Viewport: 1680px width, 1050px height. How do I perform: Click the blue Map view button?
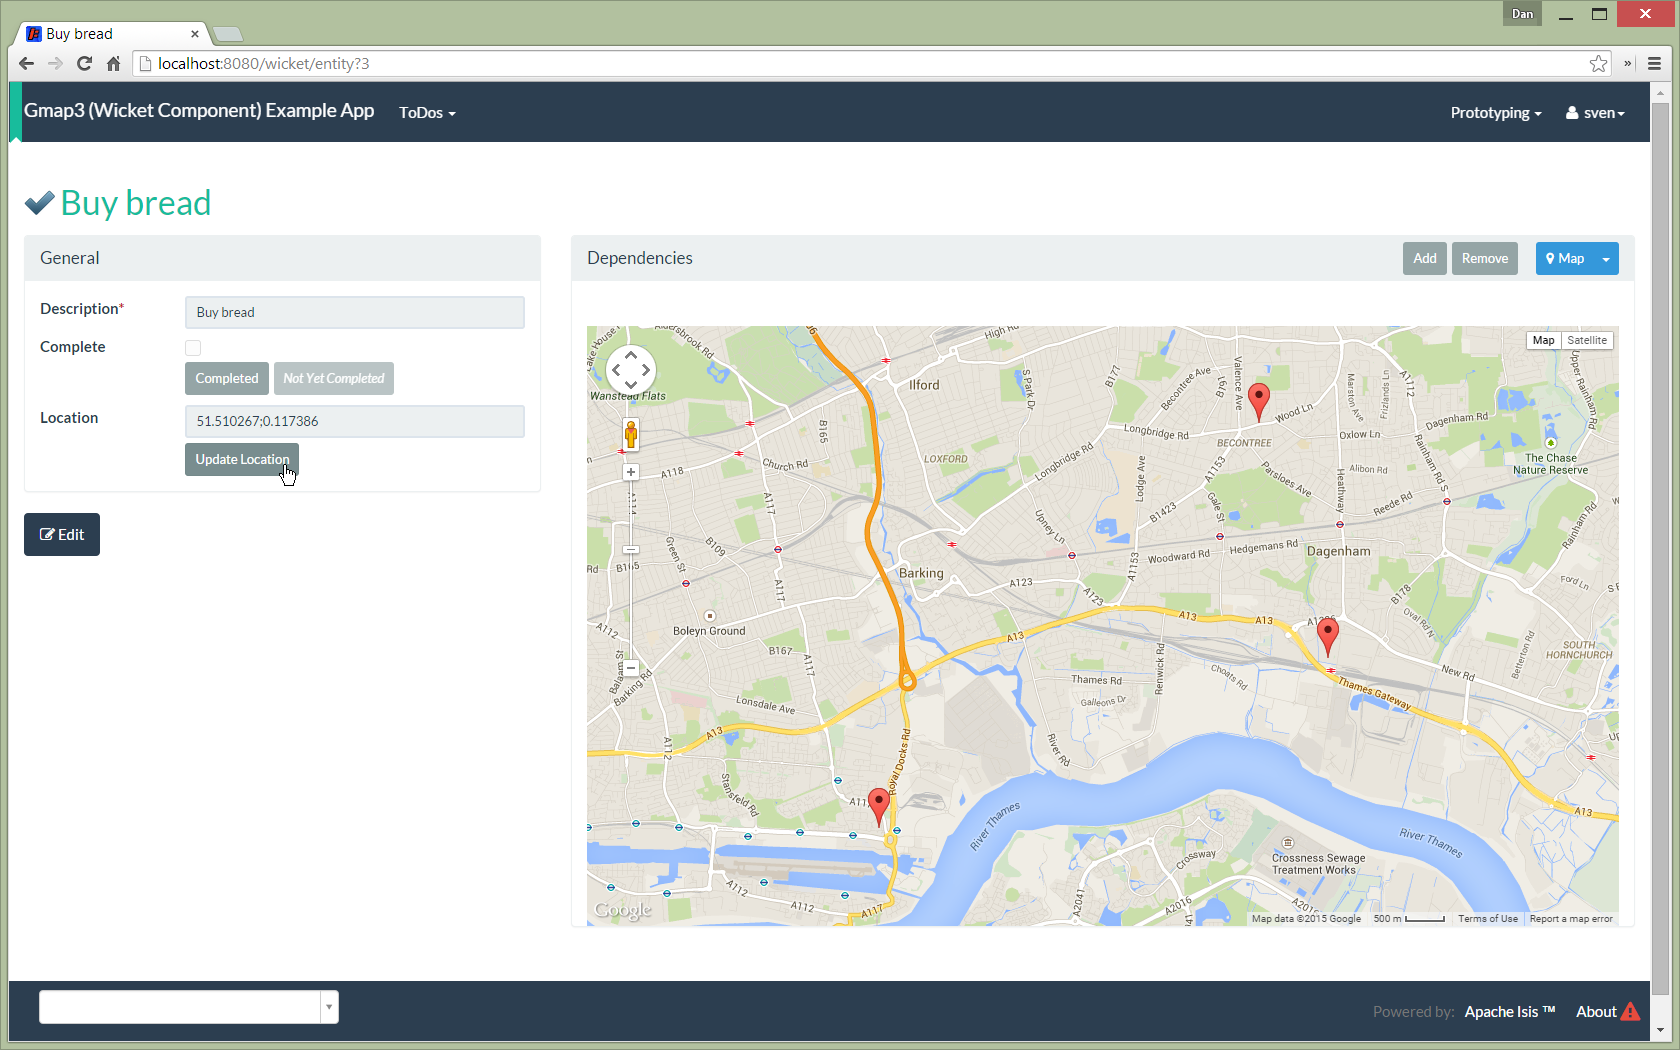click(1565, 259)
